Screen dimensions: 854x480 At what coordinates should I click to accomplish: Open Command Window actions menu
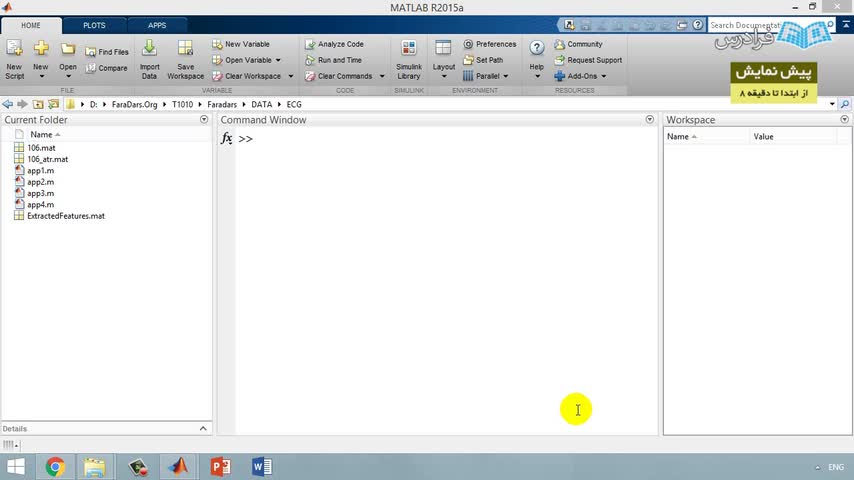click(649, 119)
